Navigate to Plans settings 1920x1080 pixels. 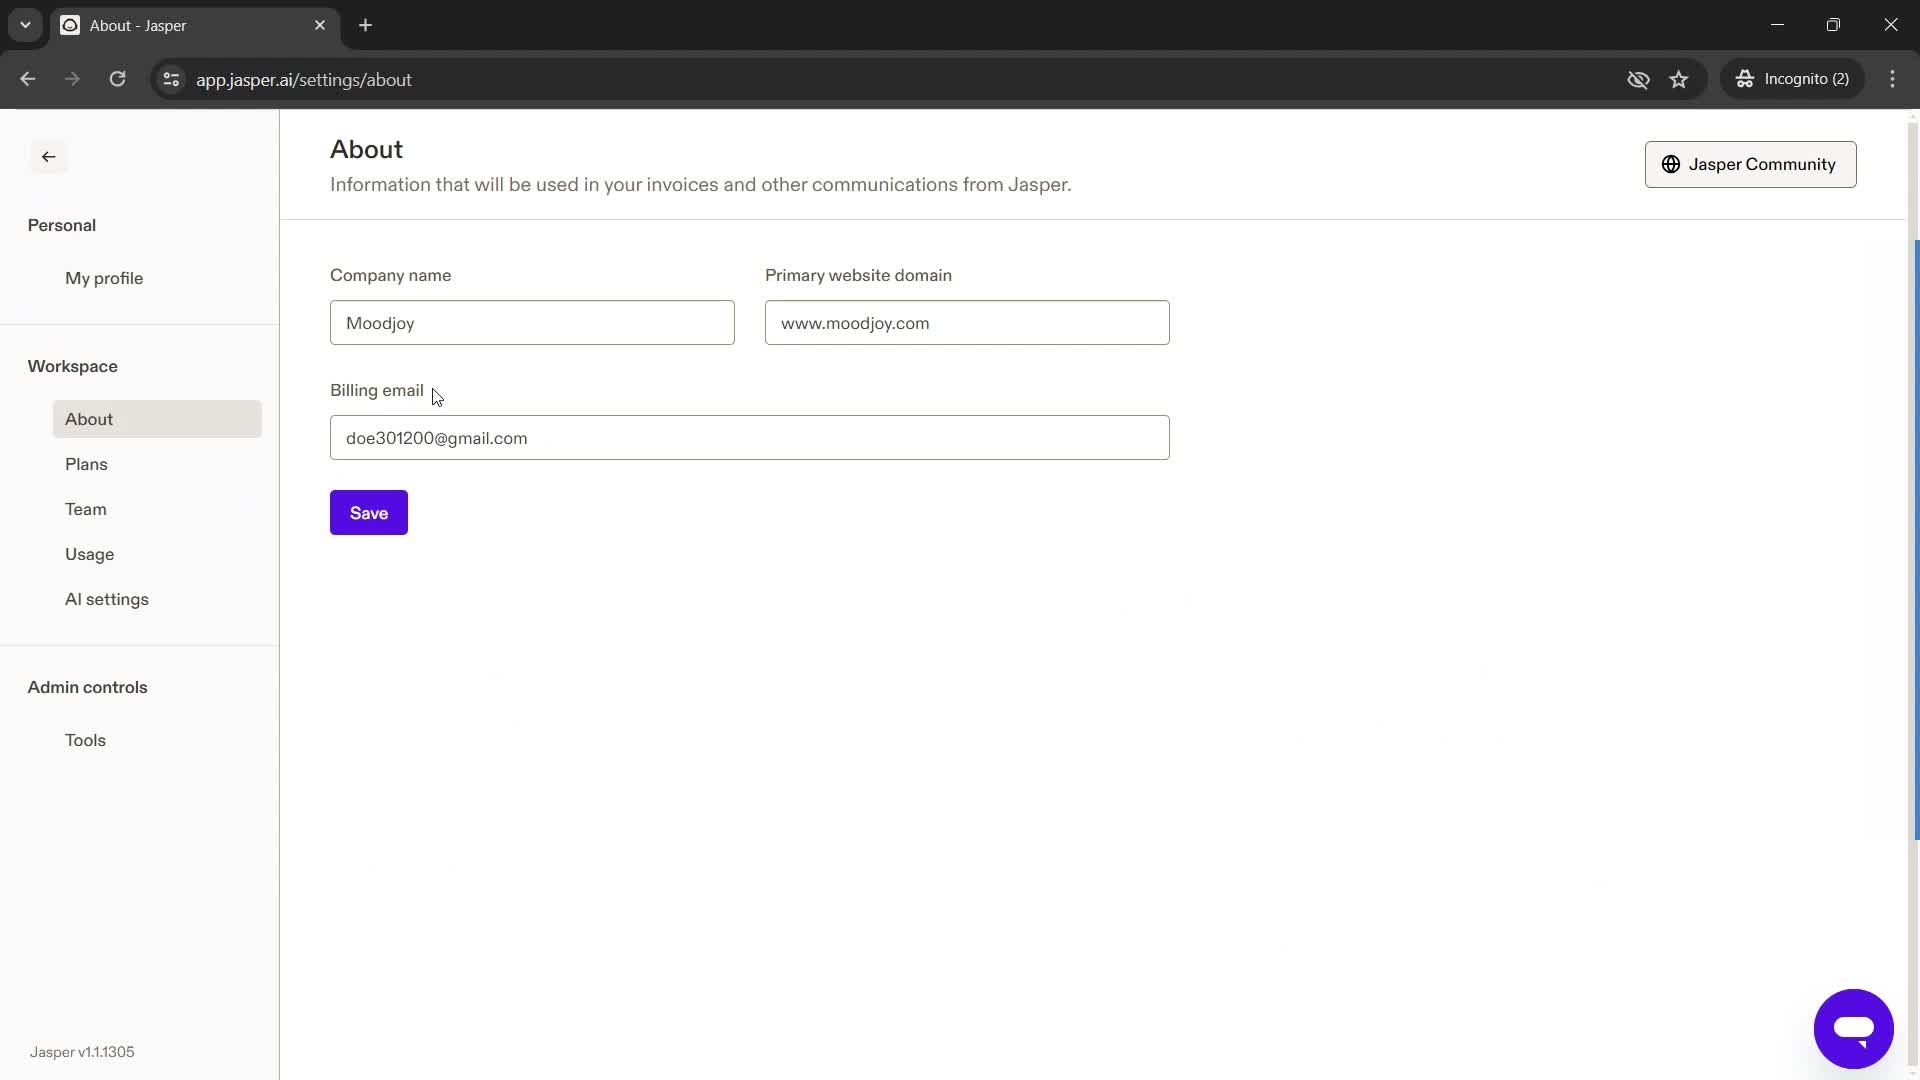pyautogui.click(x=86, y=463)
